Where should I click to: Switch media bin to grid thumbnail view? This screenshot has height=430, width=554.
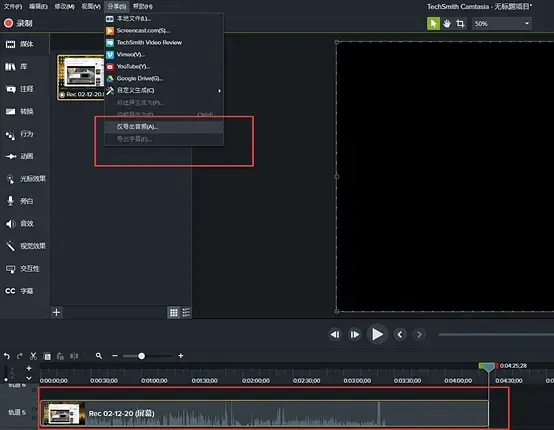173,313
